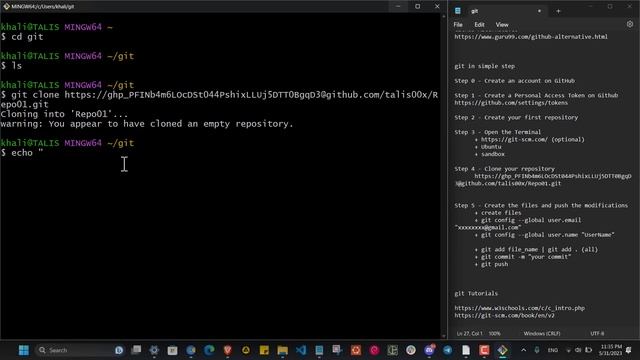The image size is (640, 360).
Task: Click the 'git Tutorials' heading
Action: pyautogui.click(x=476, y=293)
